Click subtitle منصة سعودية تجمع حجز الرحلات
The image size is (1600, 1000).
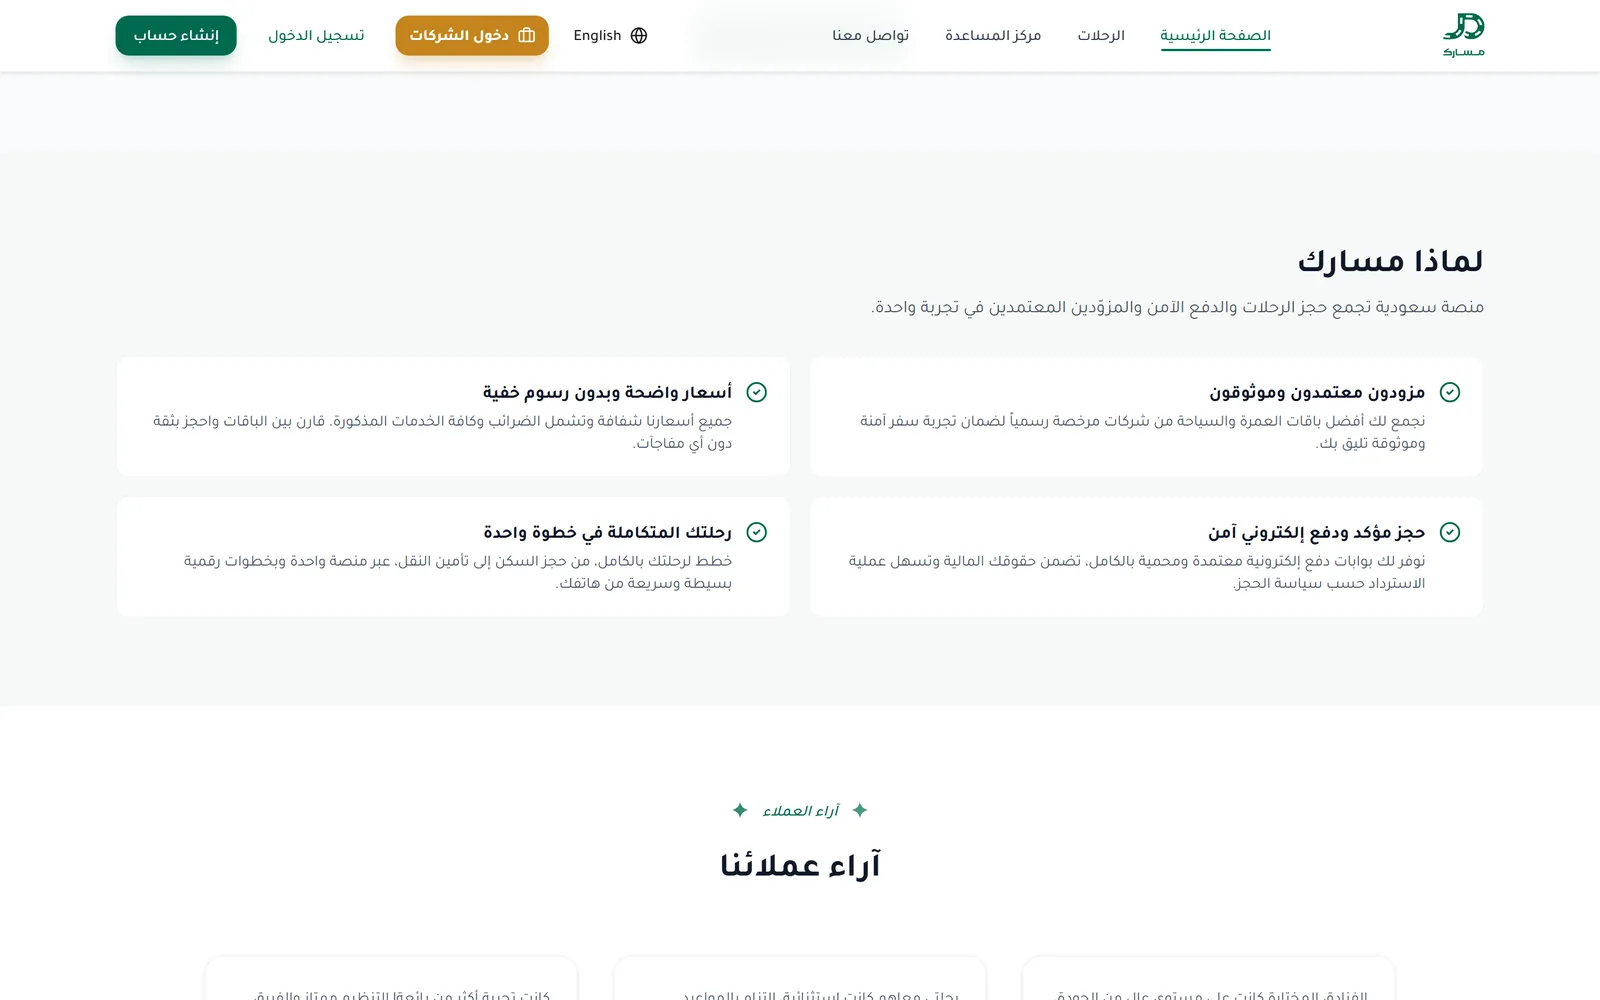click(1177, 307)
